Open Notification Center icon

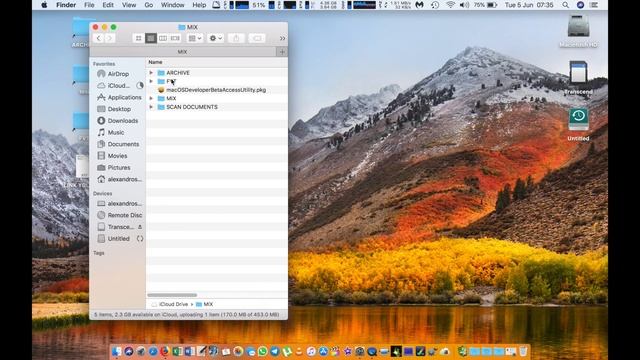tap(594, 5)
